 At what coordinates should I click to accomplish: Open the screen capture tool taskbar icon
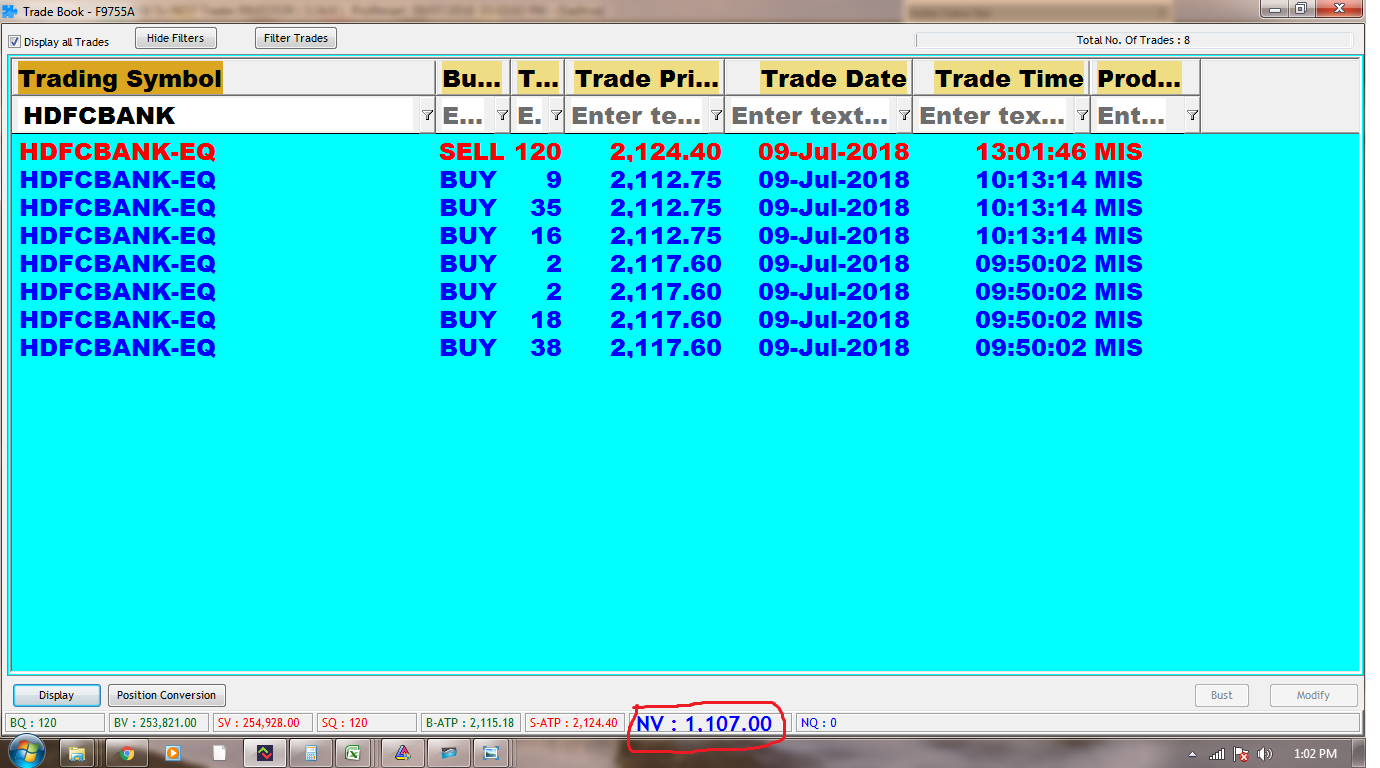[490, 753]
